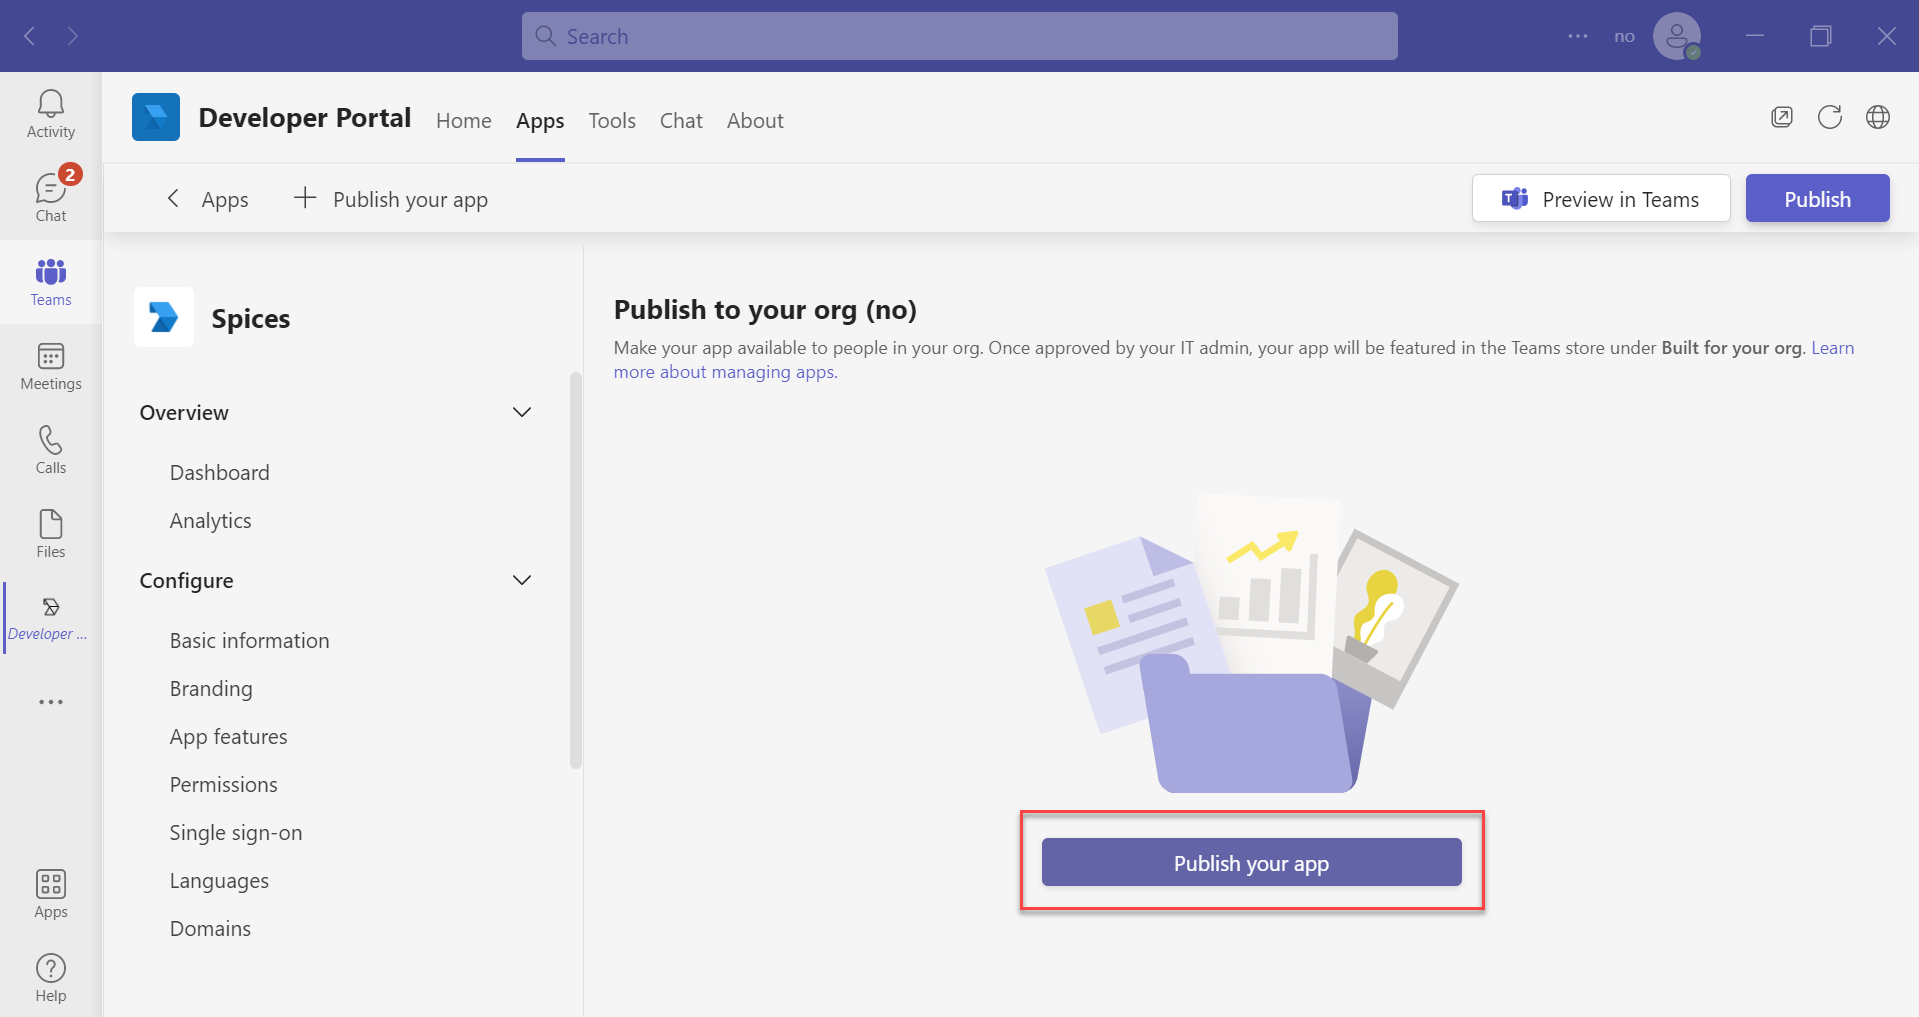Click the Spices app name
This screenshot has width=1919, height=1017.
point(251,318)
